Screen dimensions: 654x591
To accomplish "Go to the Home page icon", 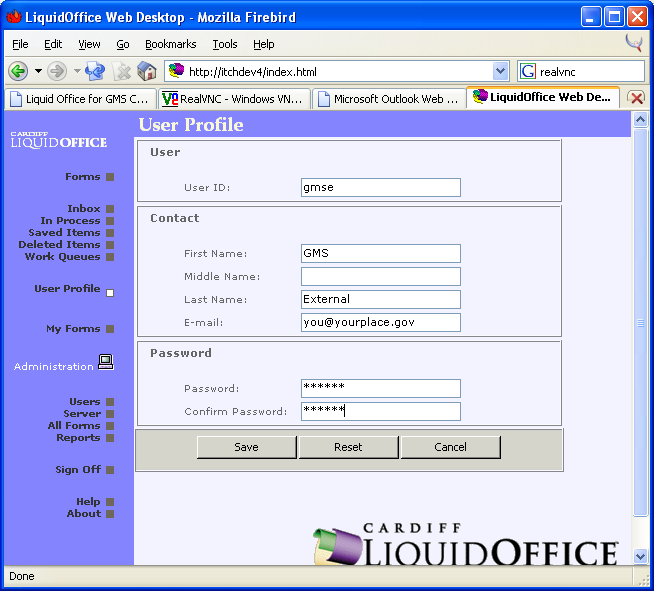I will coord(147,71).
